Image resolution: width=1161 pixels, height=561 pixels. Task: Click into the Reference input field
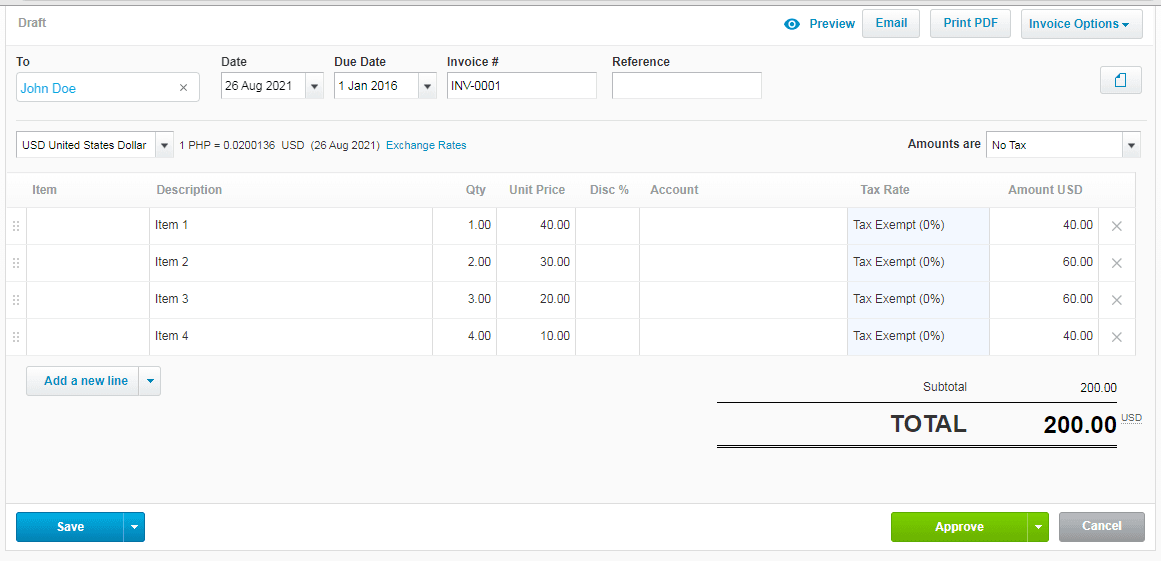click(x=686, y=86)
